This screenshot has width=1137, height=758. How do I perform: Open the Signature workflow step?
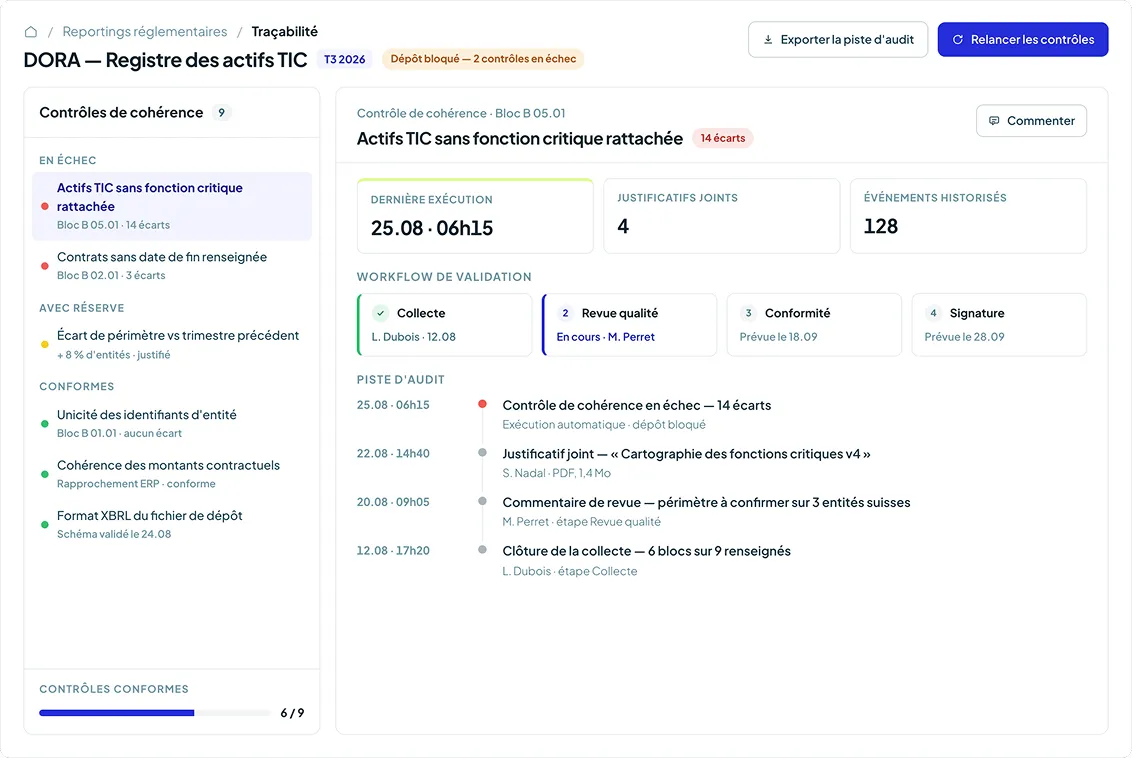tap(999, 325)
